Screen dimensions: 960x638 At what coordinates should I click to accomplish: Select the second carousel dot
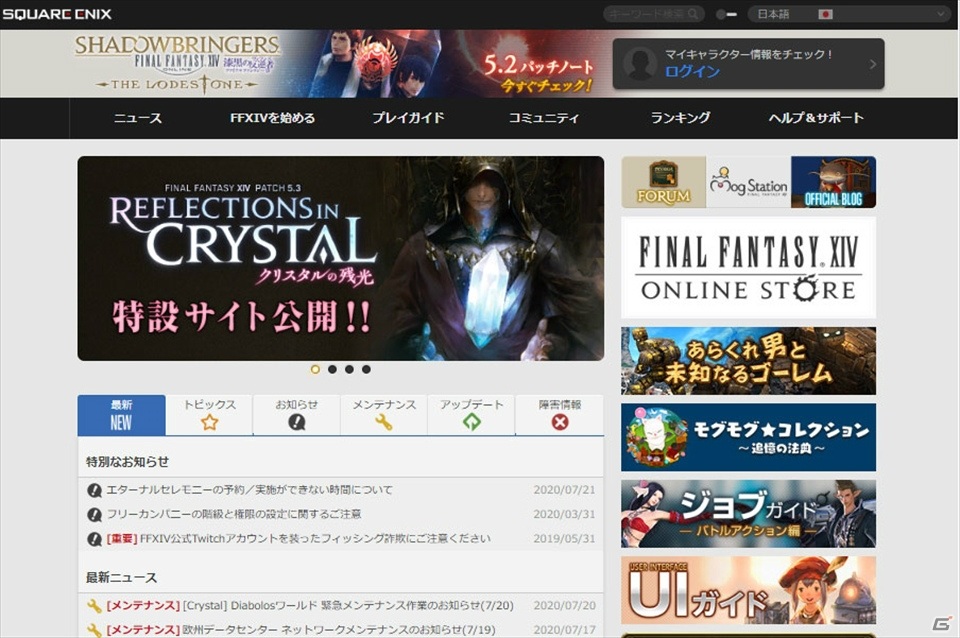332,369
